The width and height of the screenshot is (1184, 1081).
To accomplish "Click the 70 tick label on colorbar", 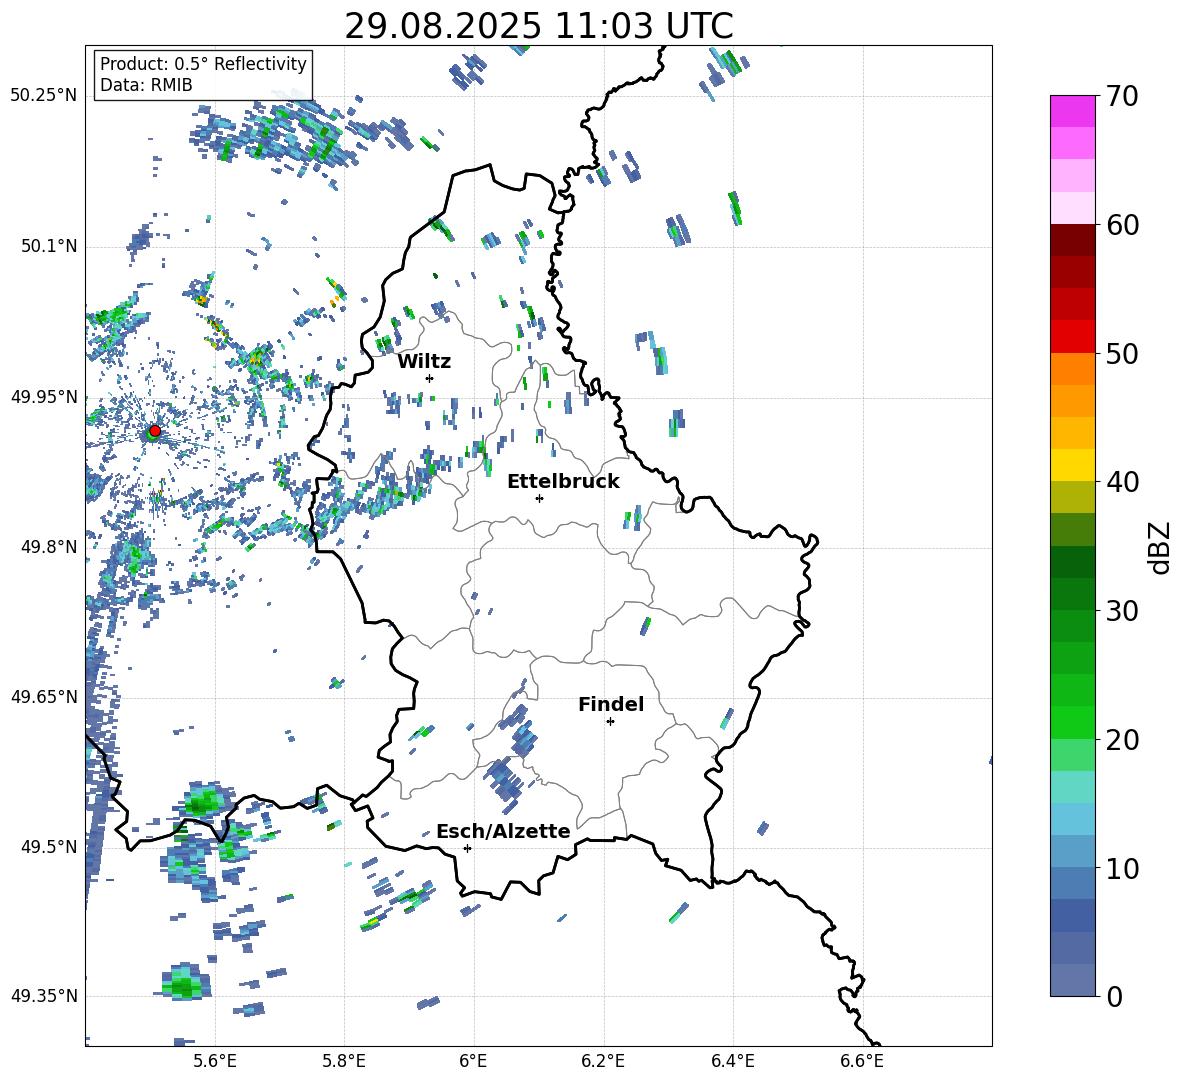I will 1122,97.
